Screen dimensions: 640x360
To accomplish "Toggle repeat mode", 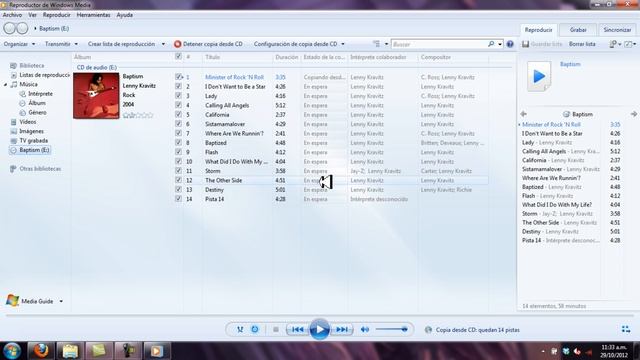I will 255,329.
